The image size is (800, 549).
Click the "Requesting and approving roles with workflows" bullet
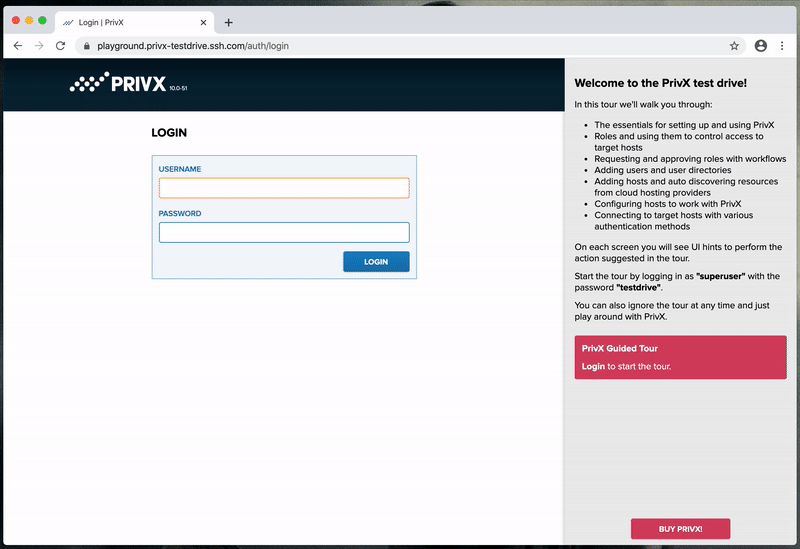click(x=690, y=159)
